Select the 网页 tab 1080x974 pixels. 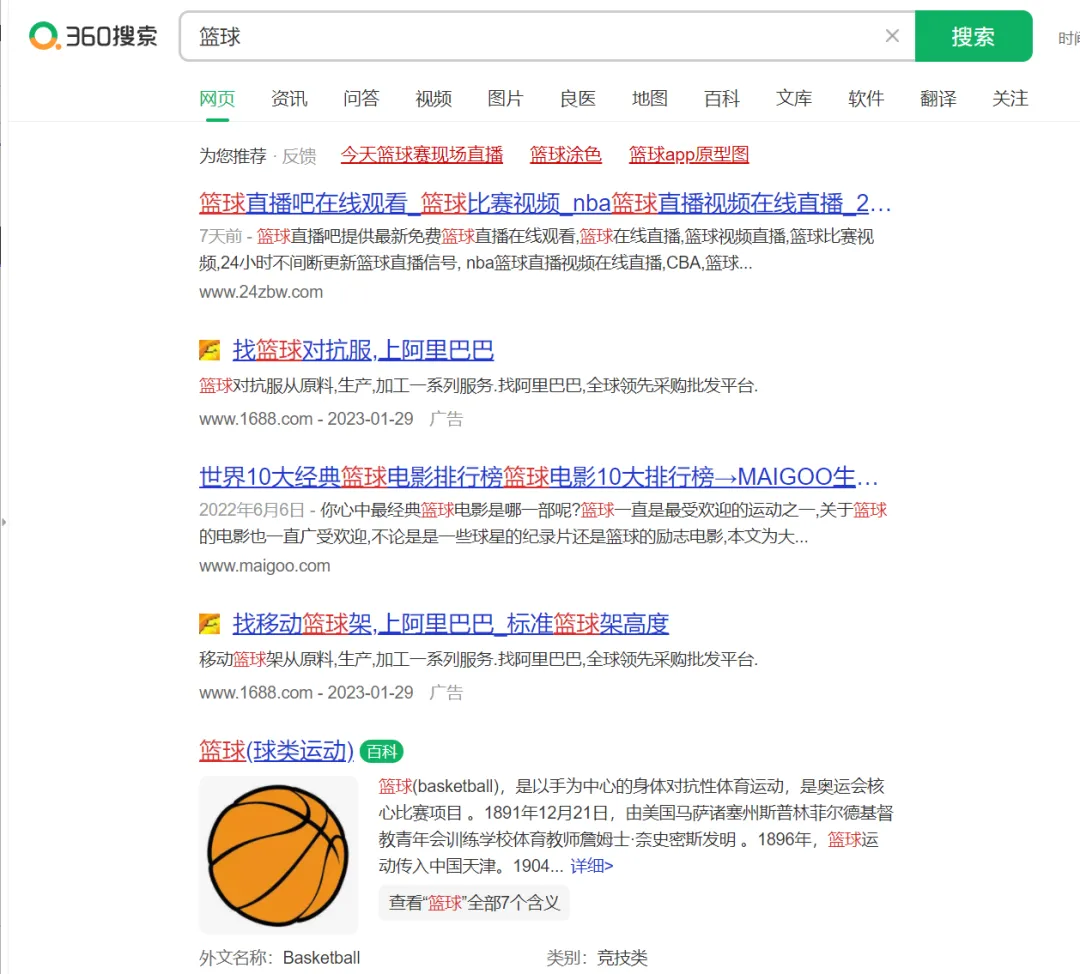(217, 99)
